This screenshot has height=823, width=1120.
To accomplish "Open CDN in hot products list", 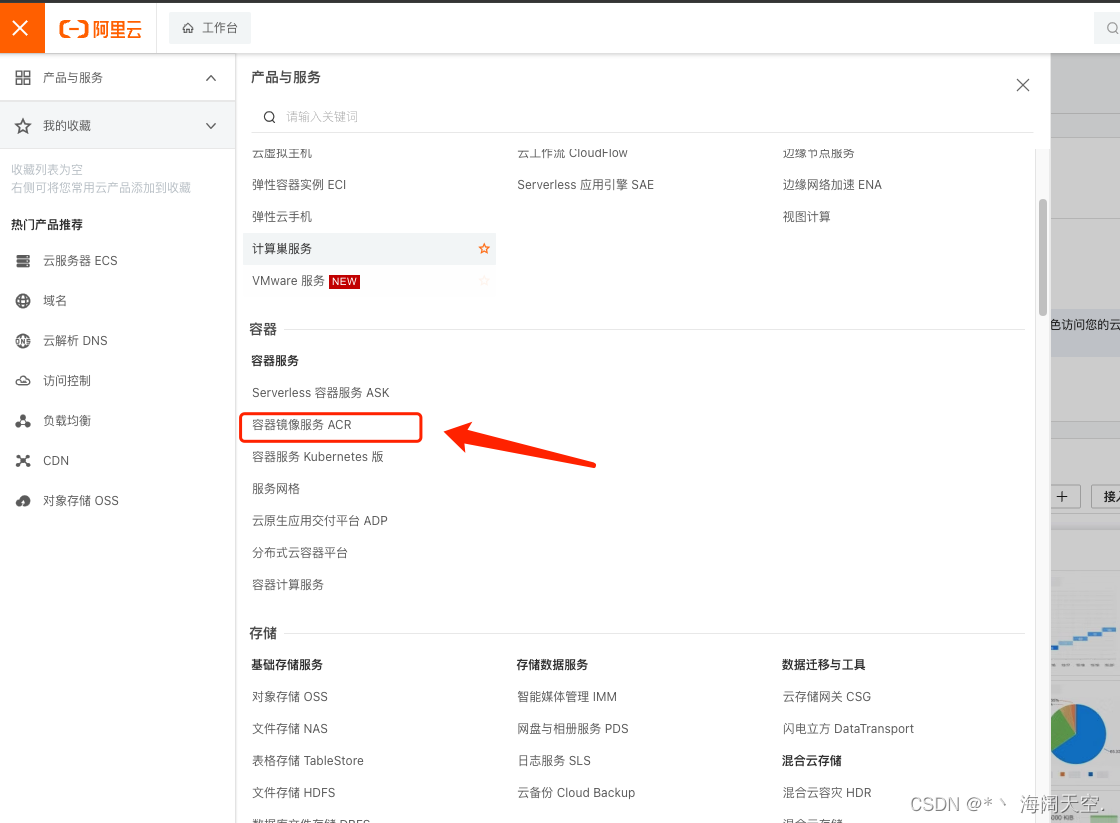I will (x=56, y=461).
